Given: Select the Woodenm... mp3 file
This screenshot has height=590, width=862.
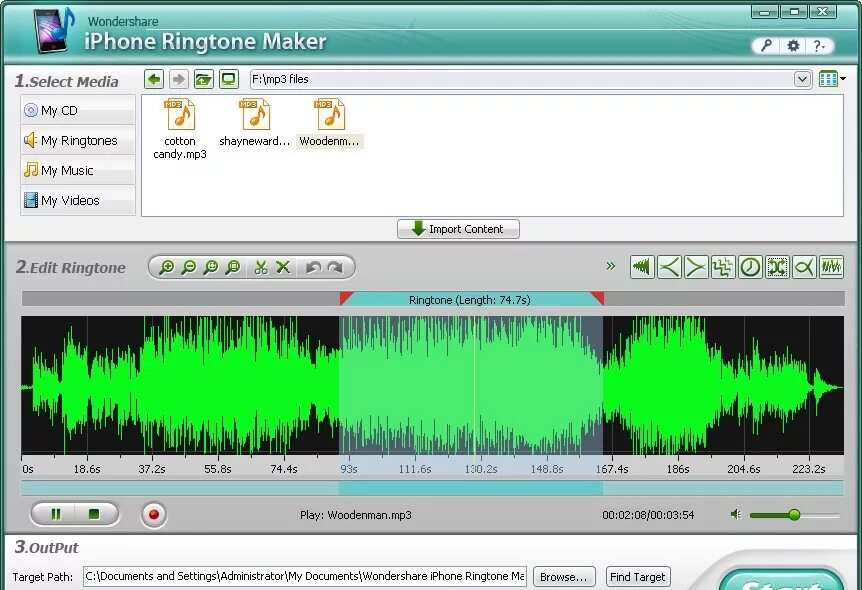Looking at the screenshot, I should point(329,123).
